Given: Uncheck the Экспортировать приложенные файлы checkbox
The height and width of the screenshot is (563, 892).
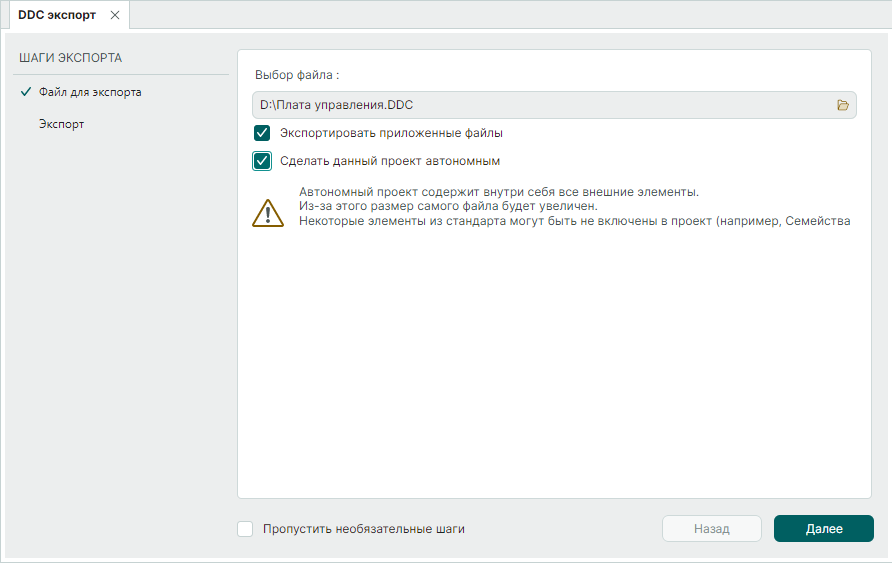Looking at the screenshot, I should point(262,132).
